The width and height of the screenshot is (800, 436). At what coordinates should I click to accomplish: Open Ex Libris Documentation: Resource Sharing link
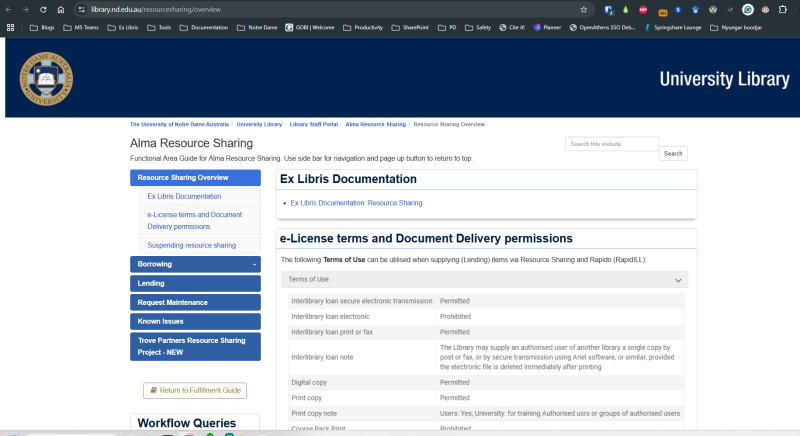(356, 203)
